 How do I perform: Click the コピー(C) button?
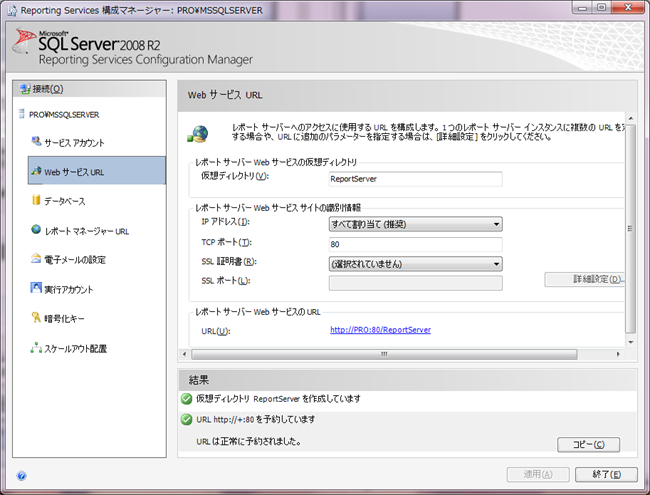[x=588, y=444]
